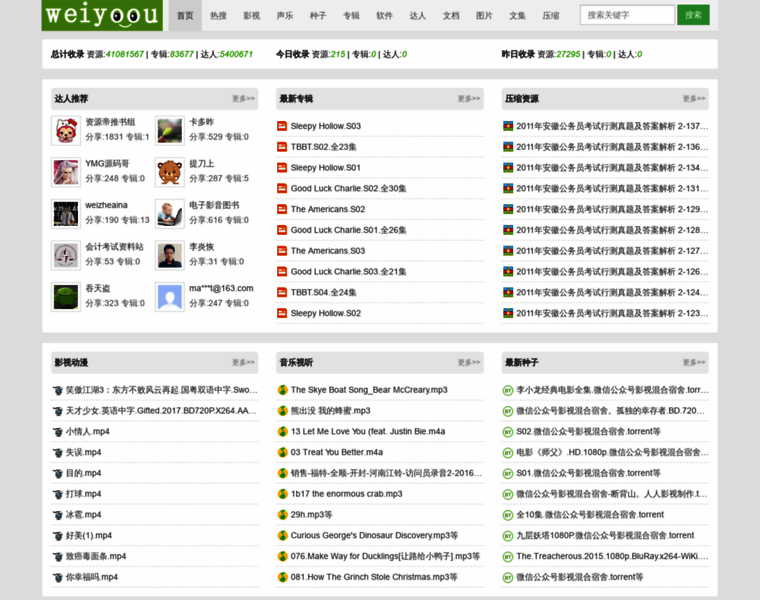760x600 pixels.
Task: Open 电子影音图书 user link
Action: coord(214,205)
